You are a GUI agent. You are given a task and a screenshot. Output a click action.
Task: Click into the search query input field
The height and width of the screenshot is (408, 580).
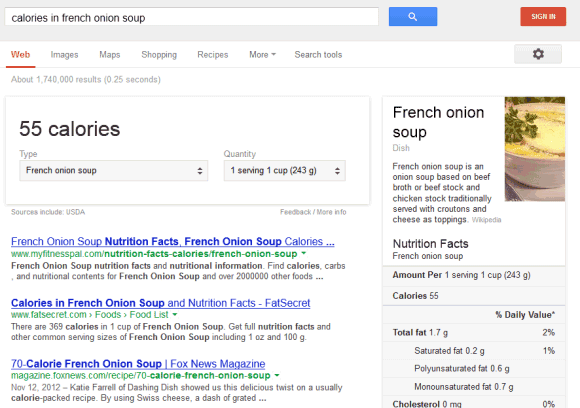click(x=192, y=17)
